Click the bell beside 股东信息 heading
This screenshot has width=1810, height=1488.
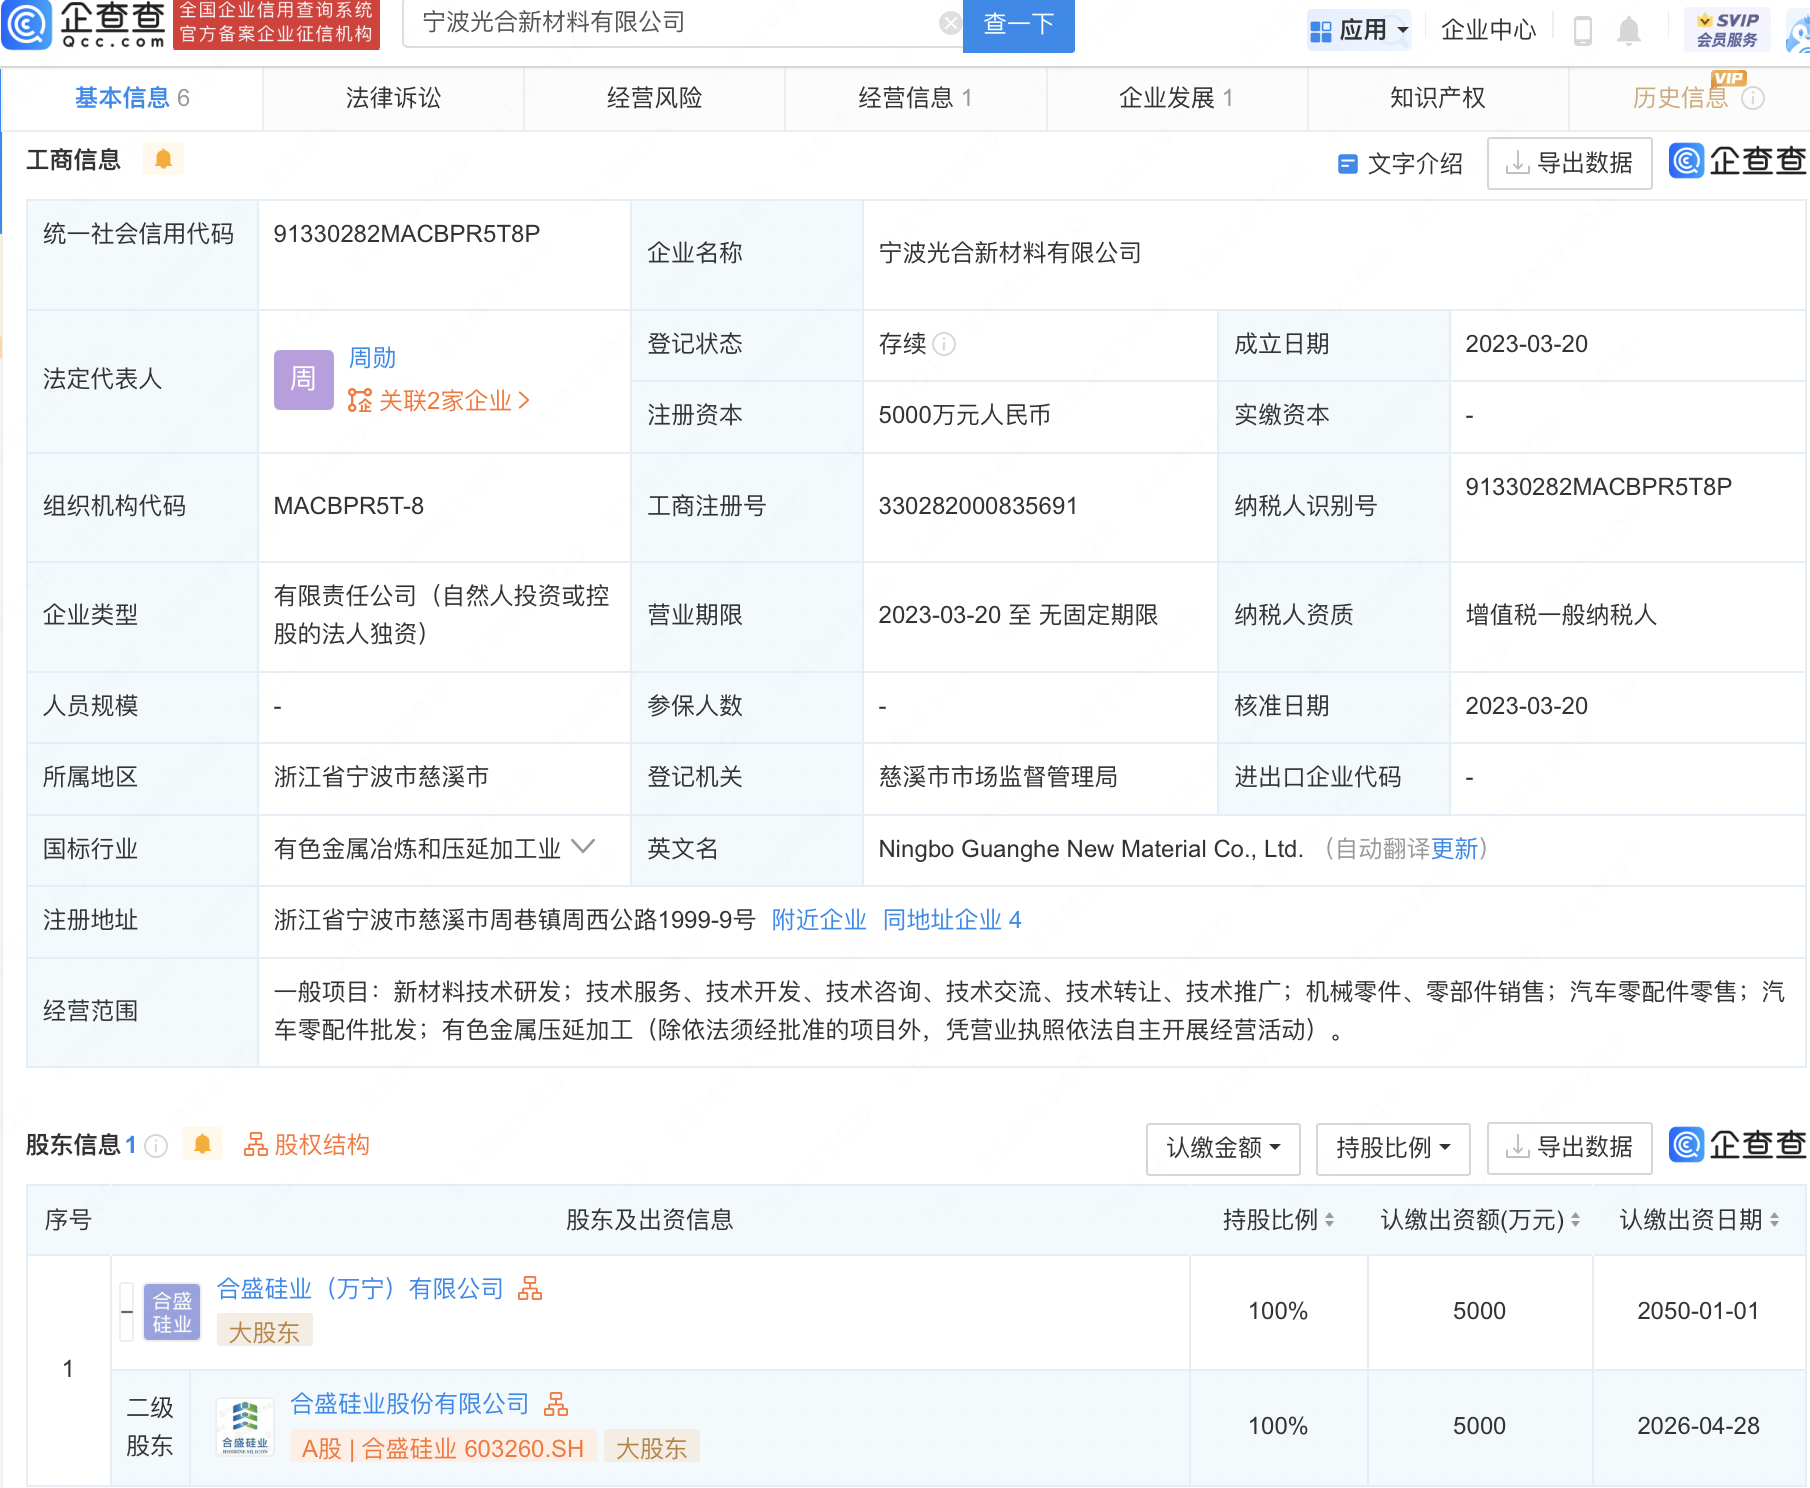pos(202,1144)
